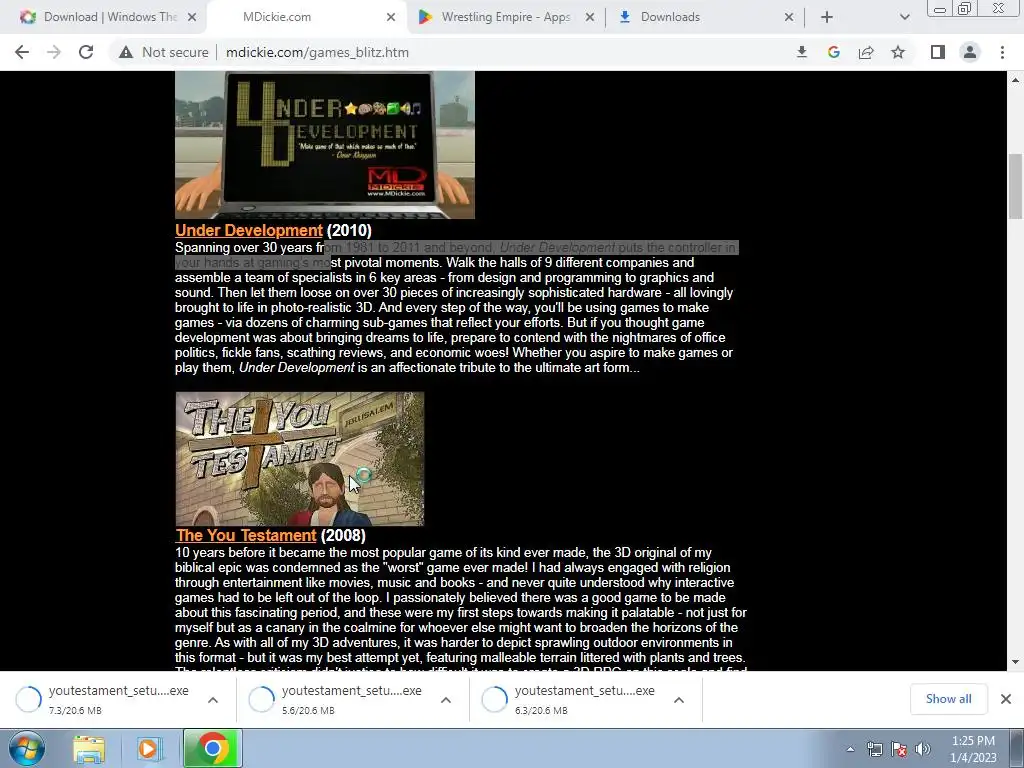Expand options for the 5.6 MB download
1024x768 pixels.
click(x=446, y=700)
